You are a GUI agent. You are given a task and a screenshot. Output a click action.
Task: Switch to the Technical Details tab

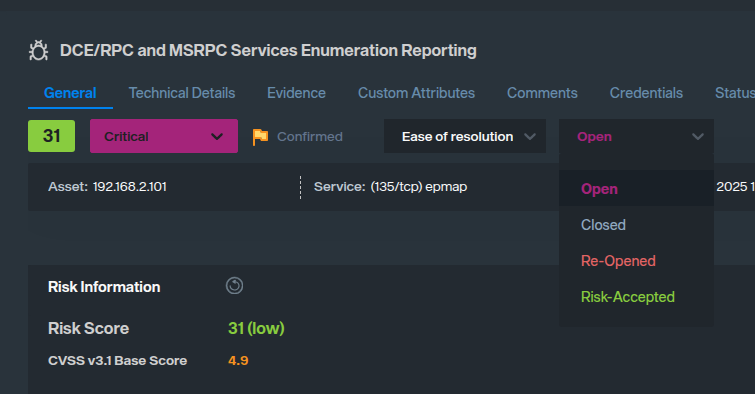coord(182,93)
